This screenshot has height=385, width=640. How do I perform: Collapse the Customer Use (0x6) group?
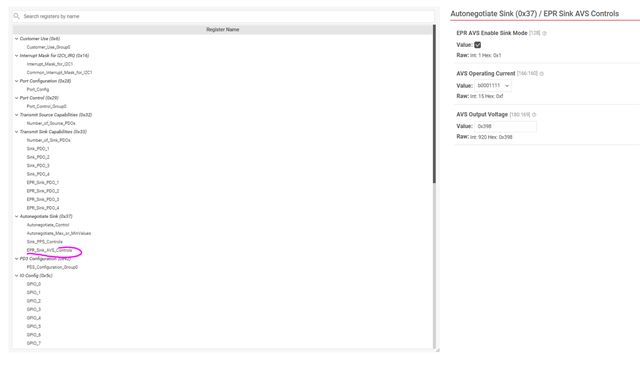point(17,39)
